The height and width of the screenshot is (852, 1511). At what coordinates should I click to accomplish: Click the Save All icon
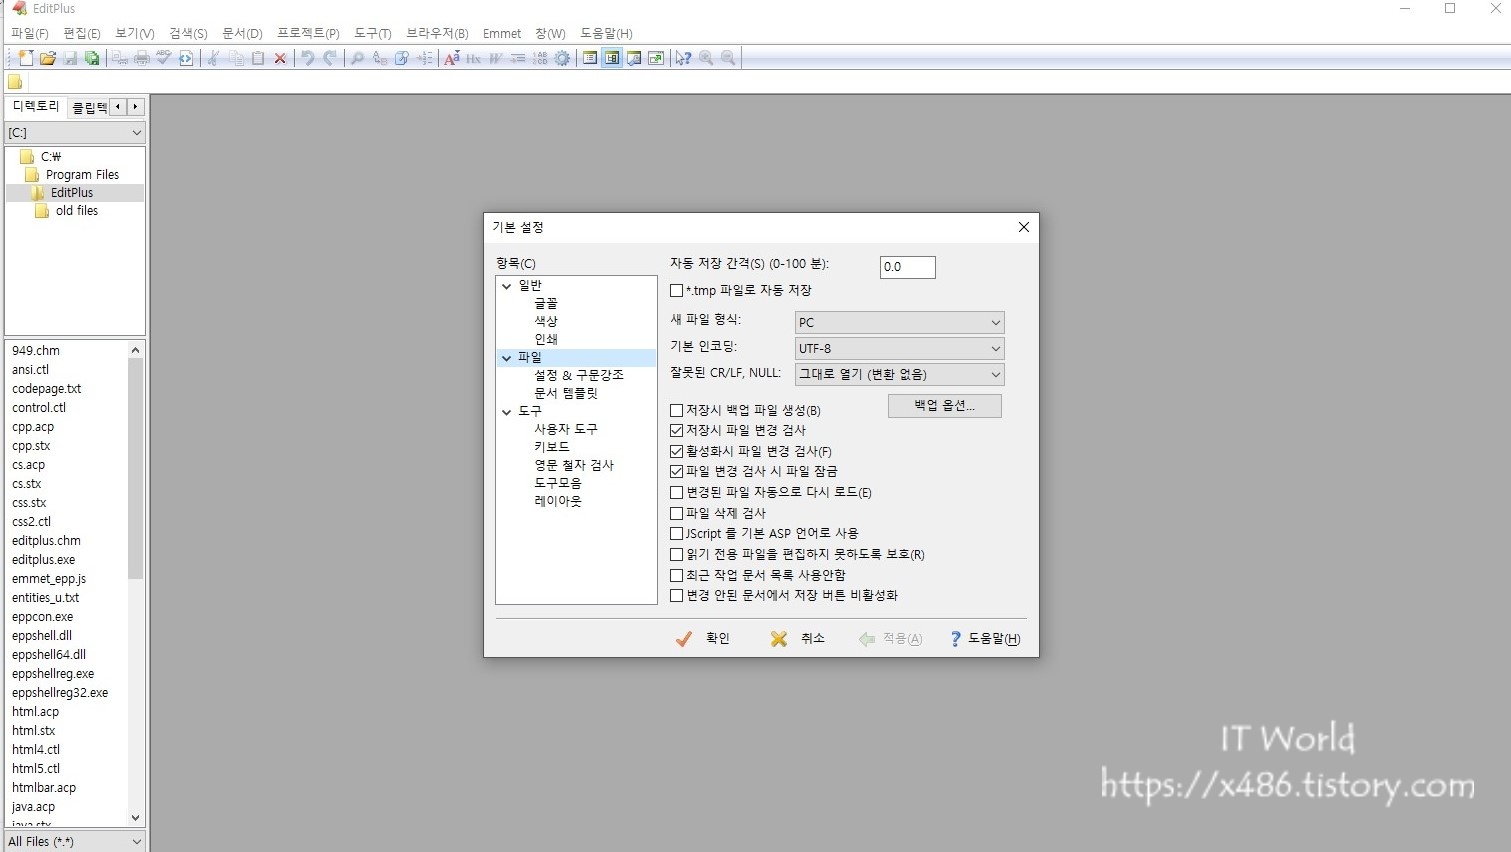click(x=92, y=58)
